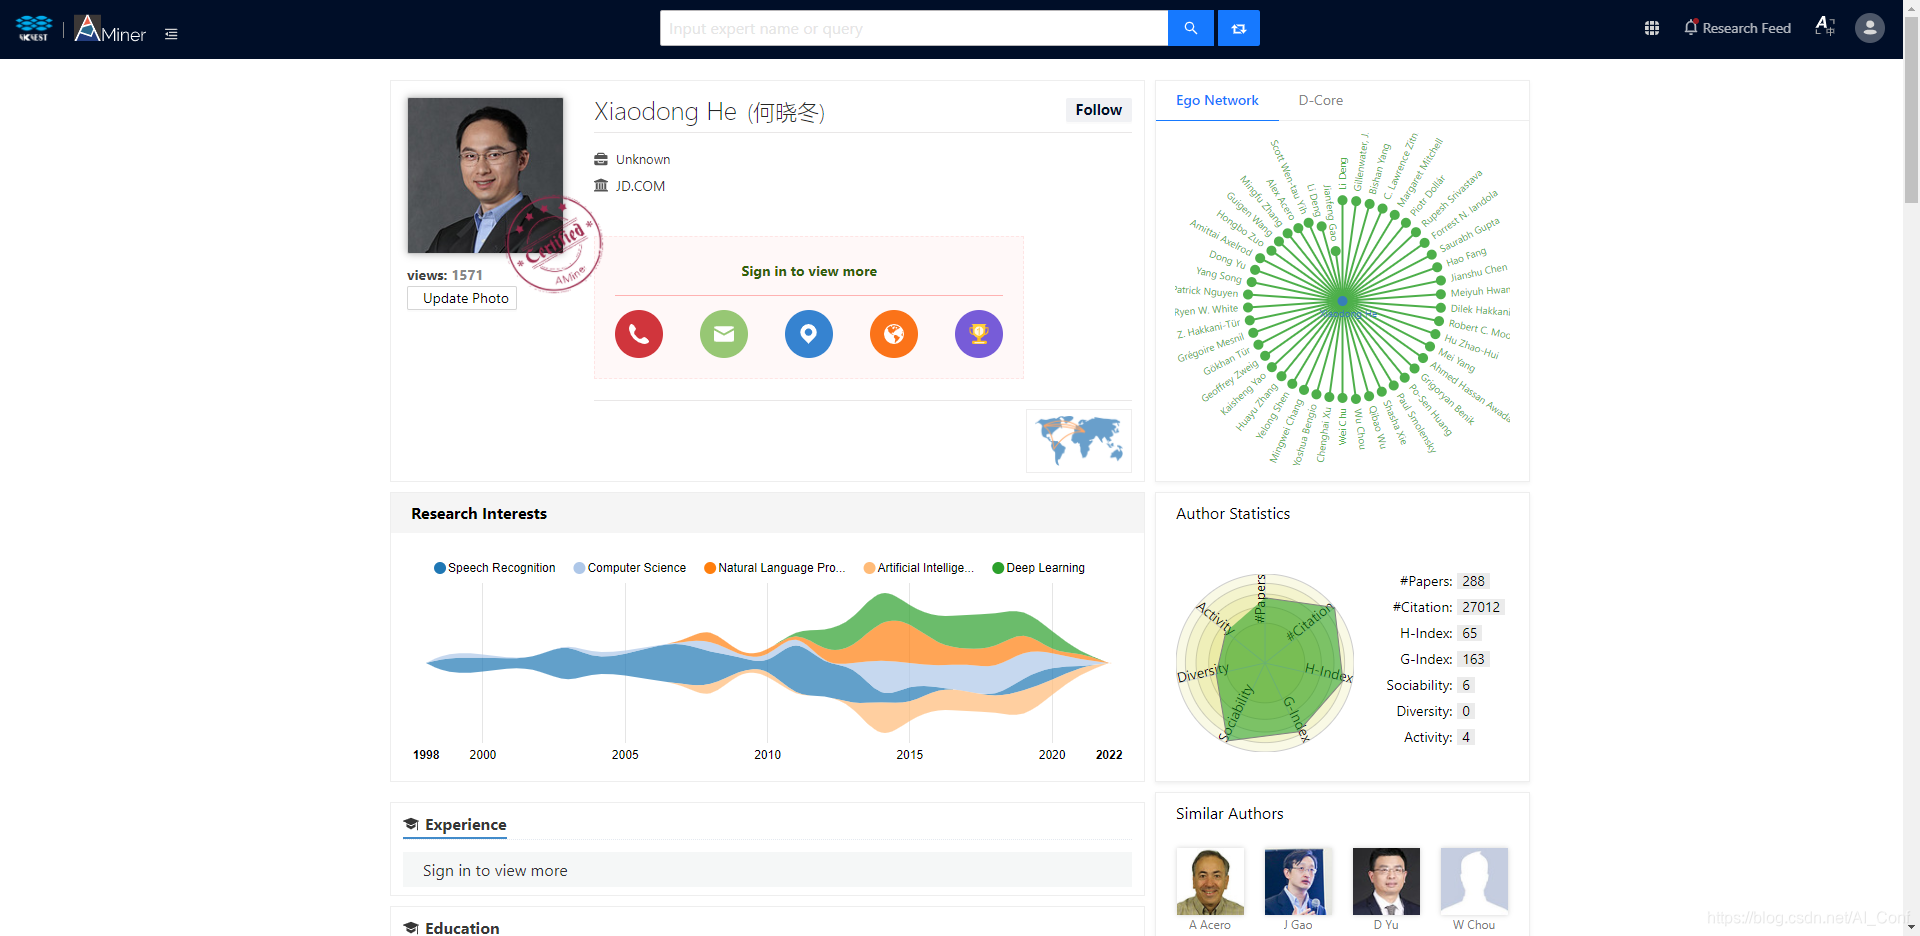Image resolution: width=1920 pixels, height=936 pixels.
Task: Click Xiaodong He's profile photo
Action: click(x=485, y=175)
